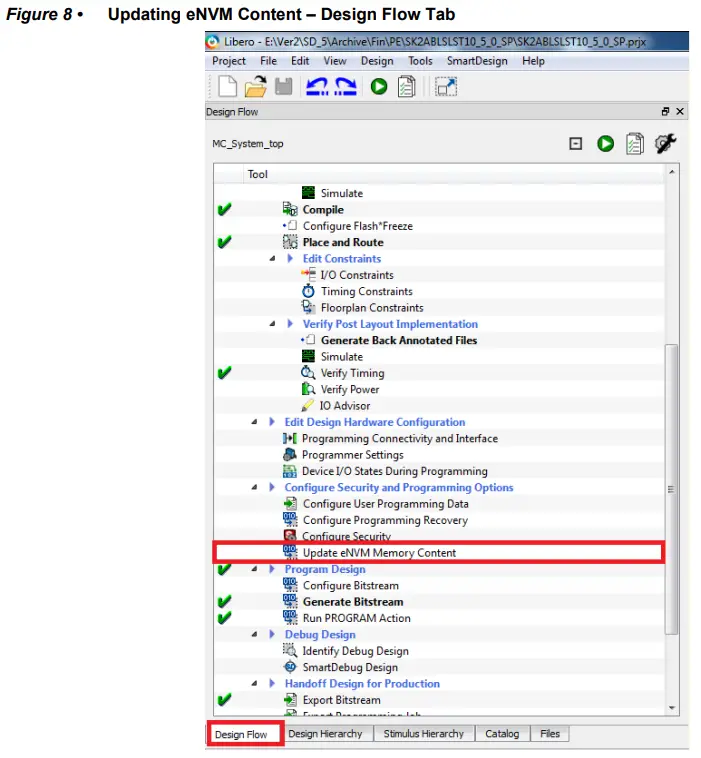Switch to the Stimulus Hierarchy tab

tap(424, 733)
